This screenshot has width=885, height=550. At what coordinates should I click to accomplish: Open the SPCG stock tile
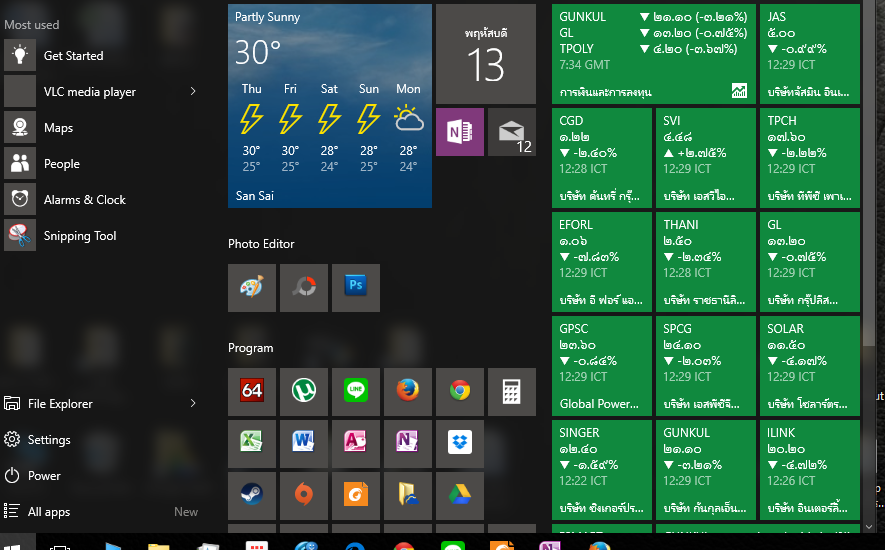(x=706, y=366)
